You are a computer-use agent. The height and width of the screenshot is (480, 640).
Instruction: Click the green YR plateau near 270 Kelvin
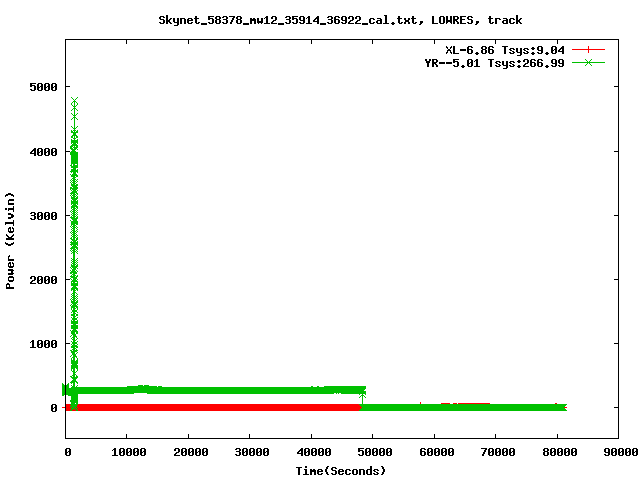click(216, 390)
